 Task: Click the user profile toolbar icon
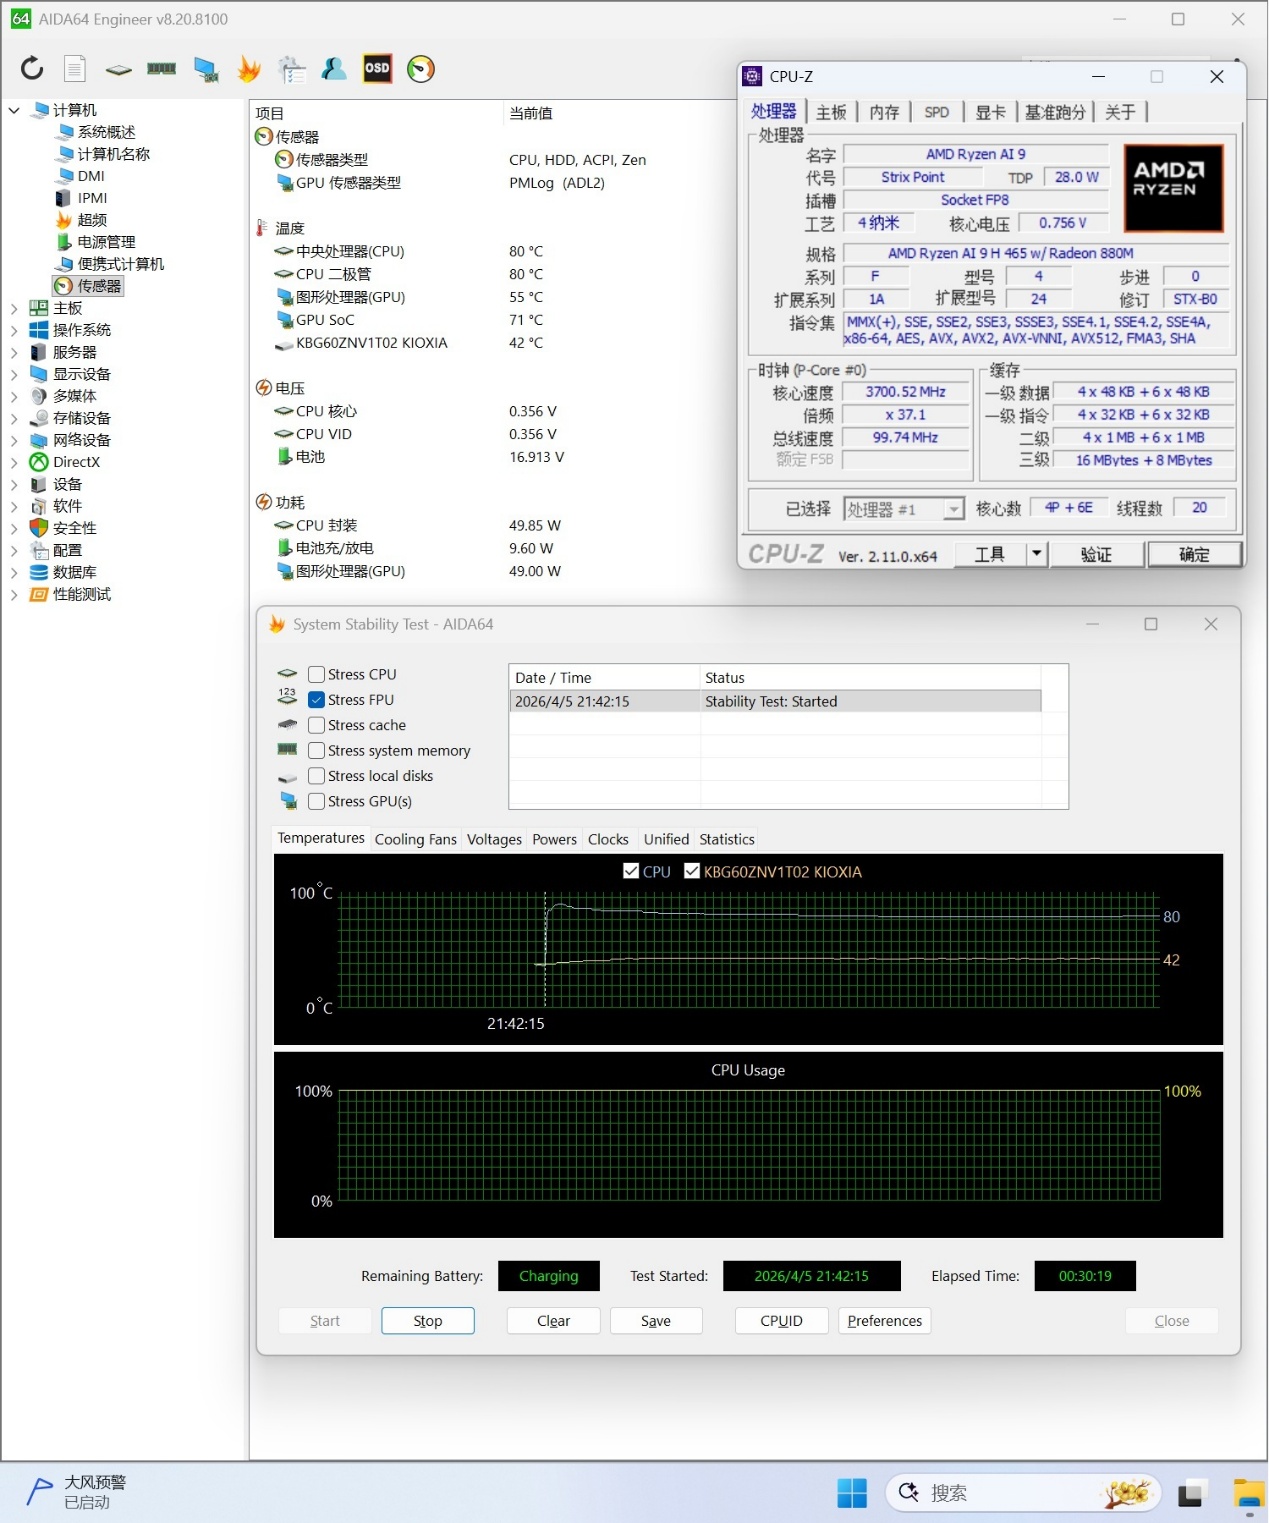pos(334,68)
